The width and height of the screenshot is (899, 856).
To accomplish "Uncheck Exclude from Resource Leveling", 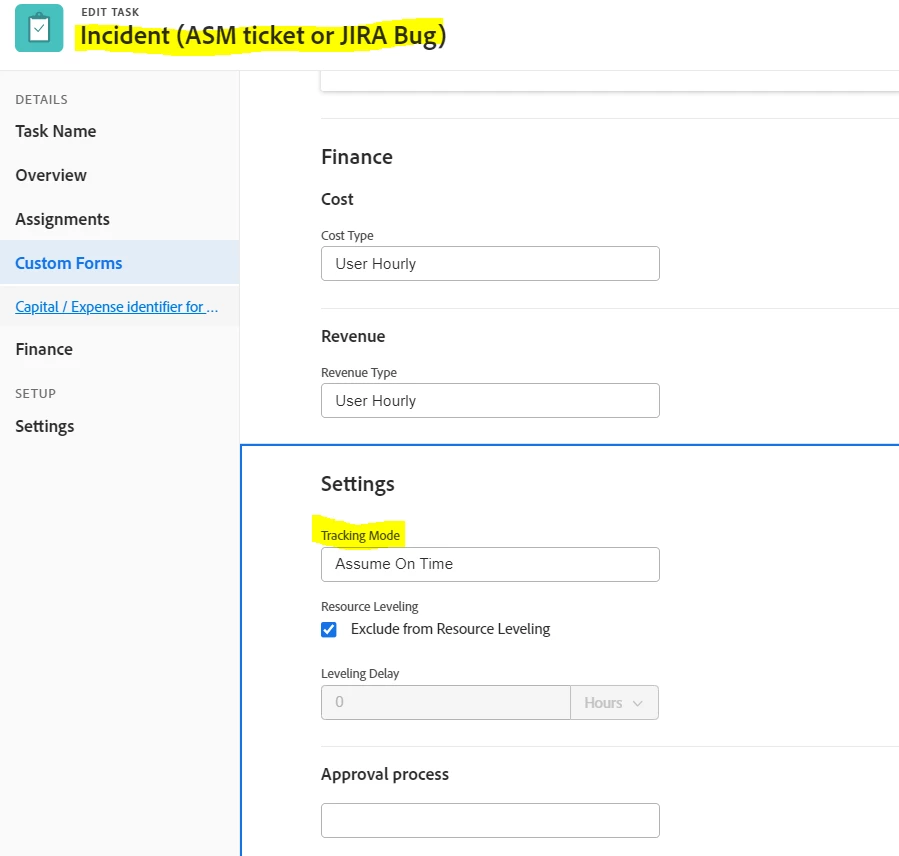I will [x=329, y=630].
